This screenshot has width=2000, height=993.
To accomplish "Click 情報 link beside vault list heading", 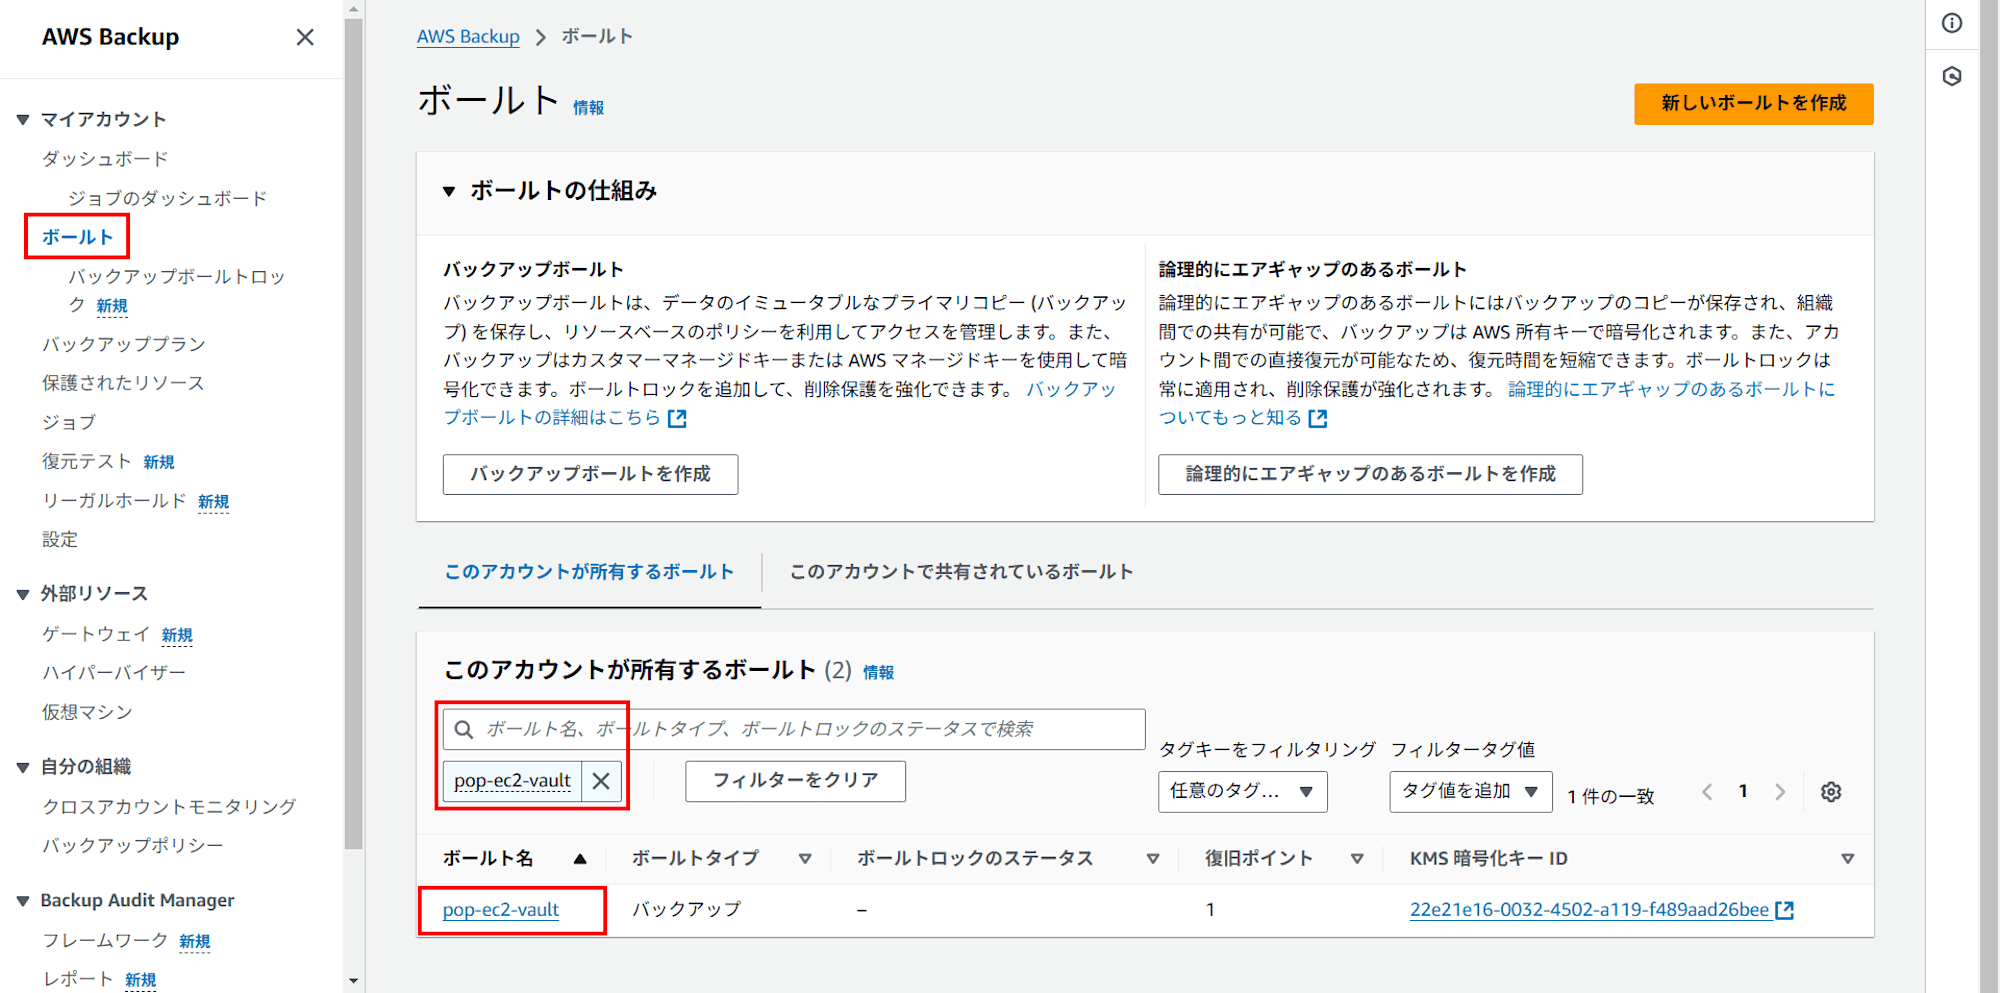I will pos(878,673).
